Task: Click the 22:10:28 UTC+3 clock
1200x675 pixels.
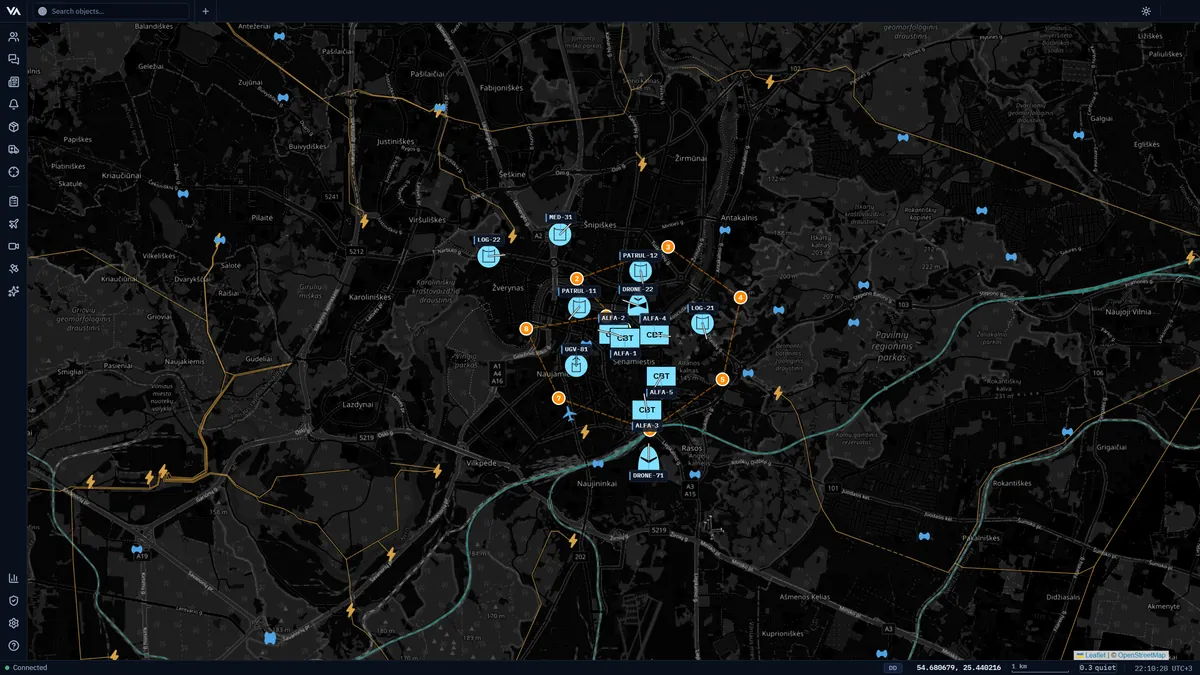Action: point(1161,667)
